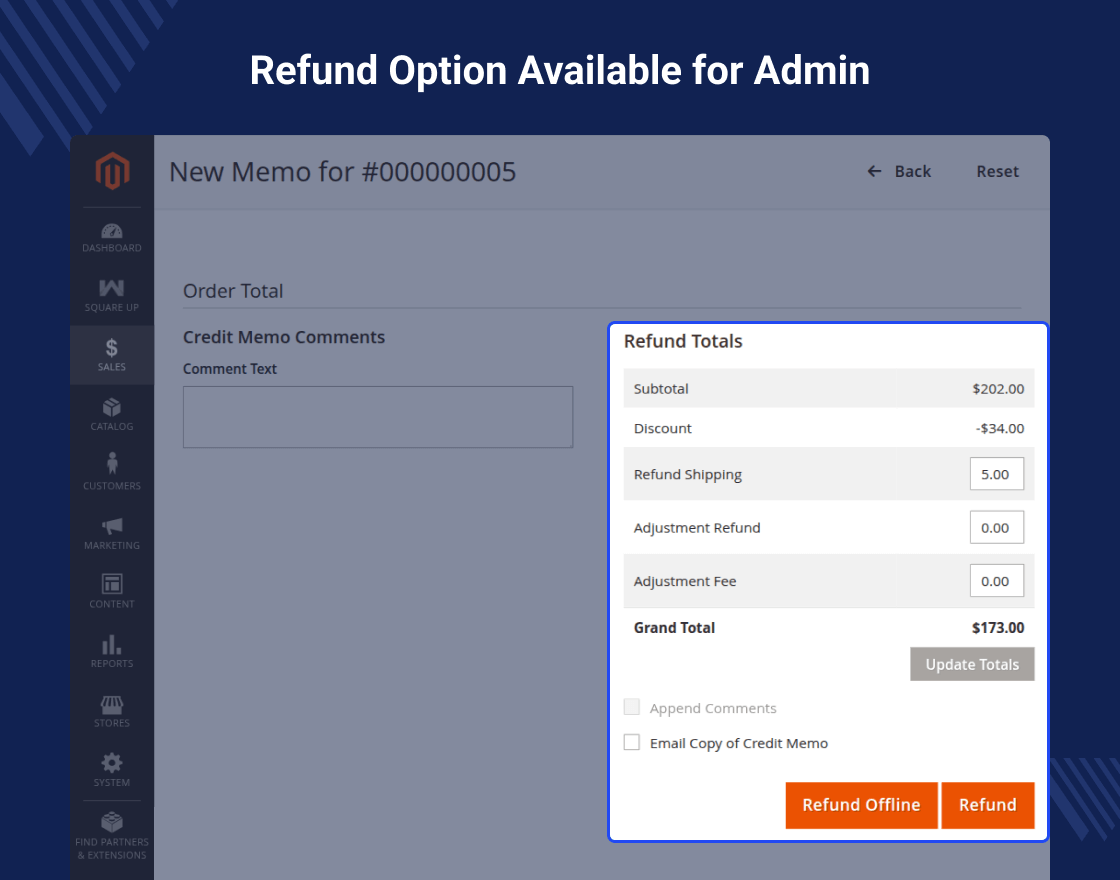Open the Customers person icon
The width and height of the screenshot is (1120, 880).
tap(112, 465)
